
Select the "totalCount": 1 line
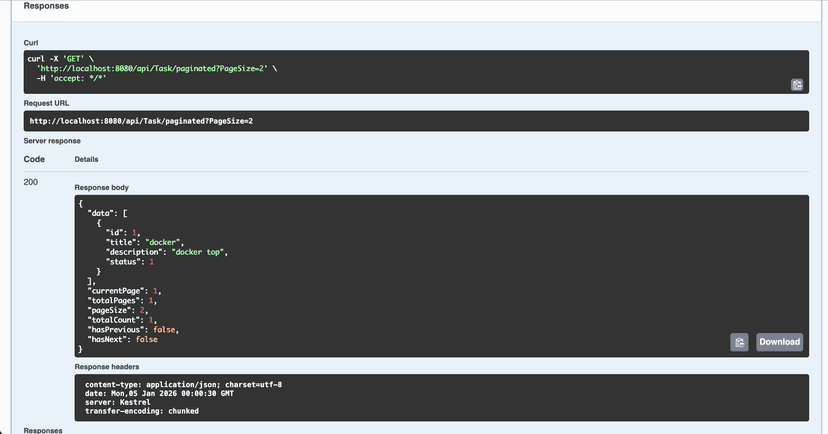tap(123, 320)
